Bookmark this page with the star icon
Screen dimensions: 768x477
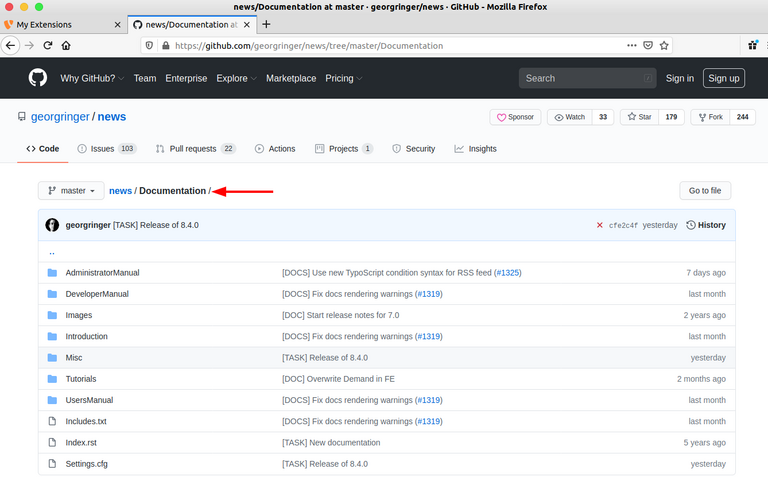(x=665, y=45)
